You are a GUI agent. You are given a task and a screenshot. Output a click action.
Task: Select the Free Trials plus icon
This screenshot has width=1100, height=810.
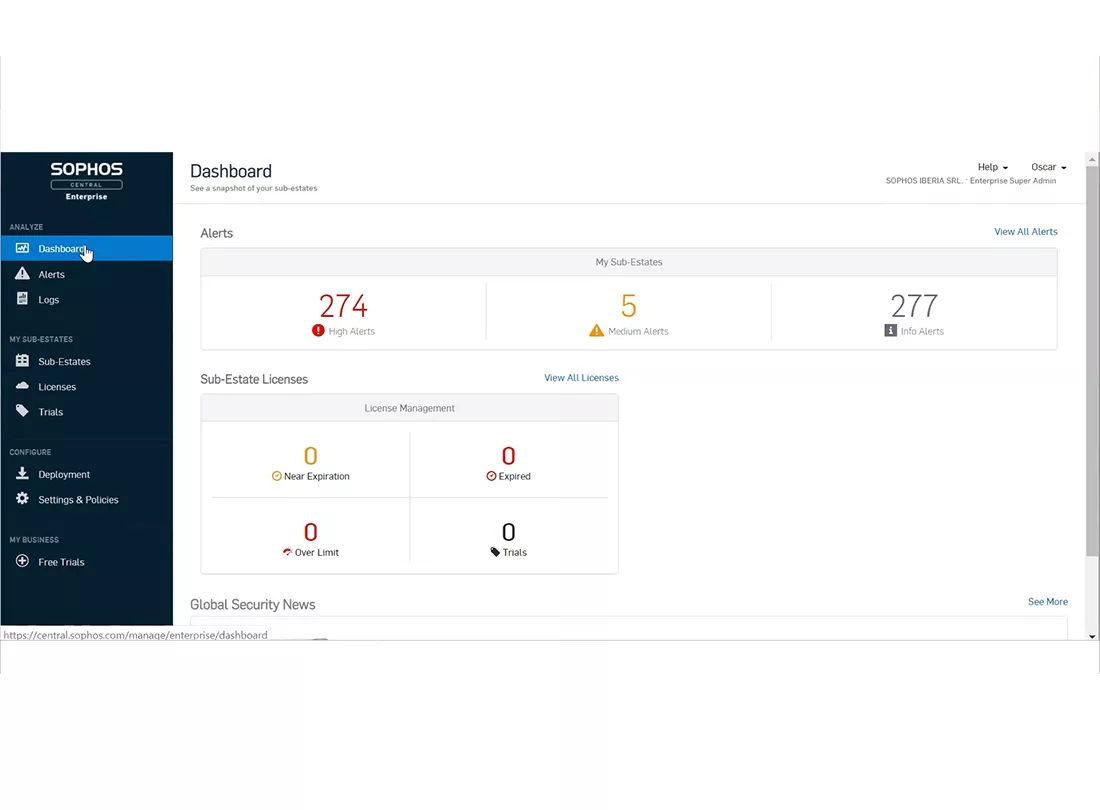pyautogui.click(x=22, y=561)
